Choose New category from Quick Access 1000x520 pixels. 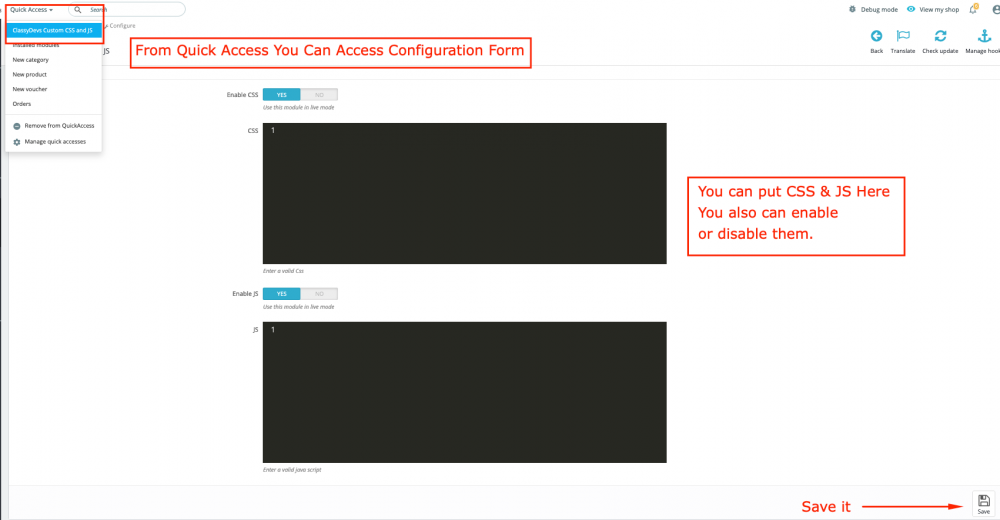(31, 59)
